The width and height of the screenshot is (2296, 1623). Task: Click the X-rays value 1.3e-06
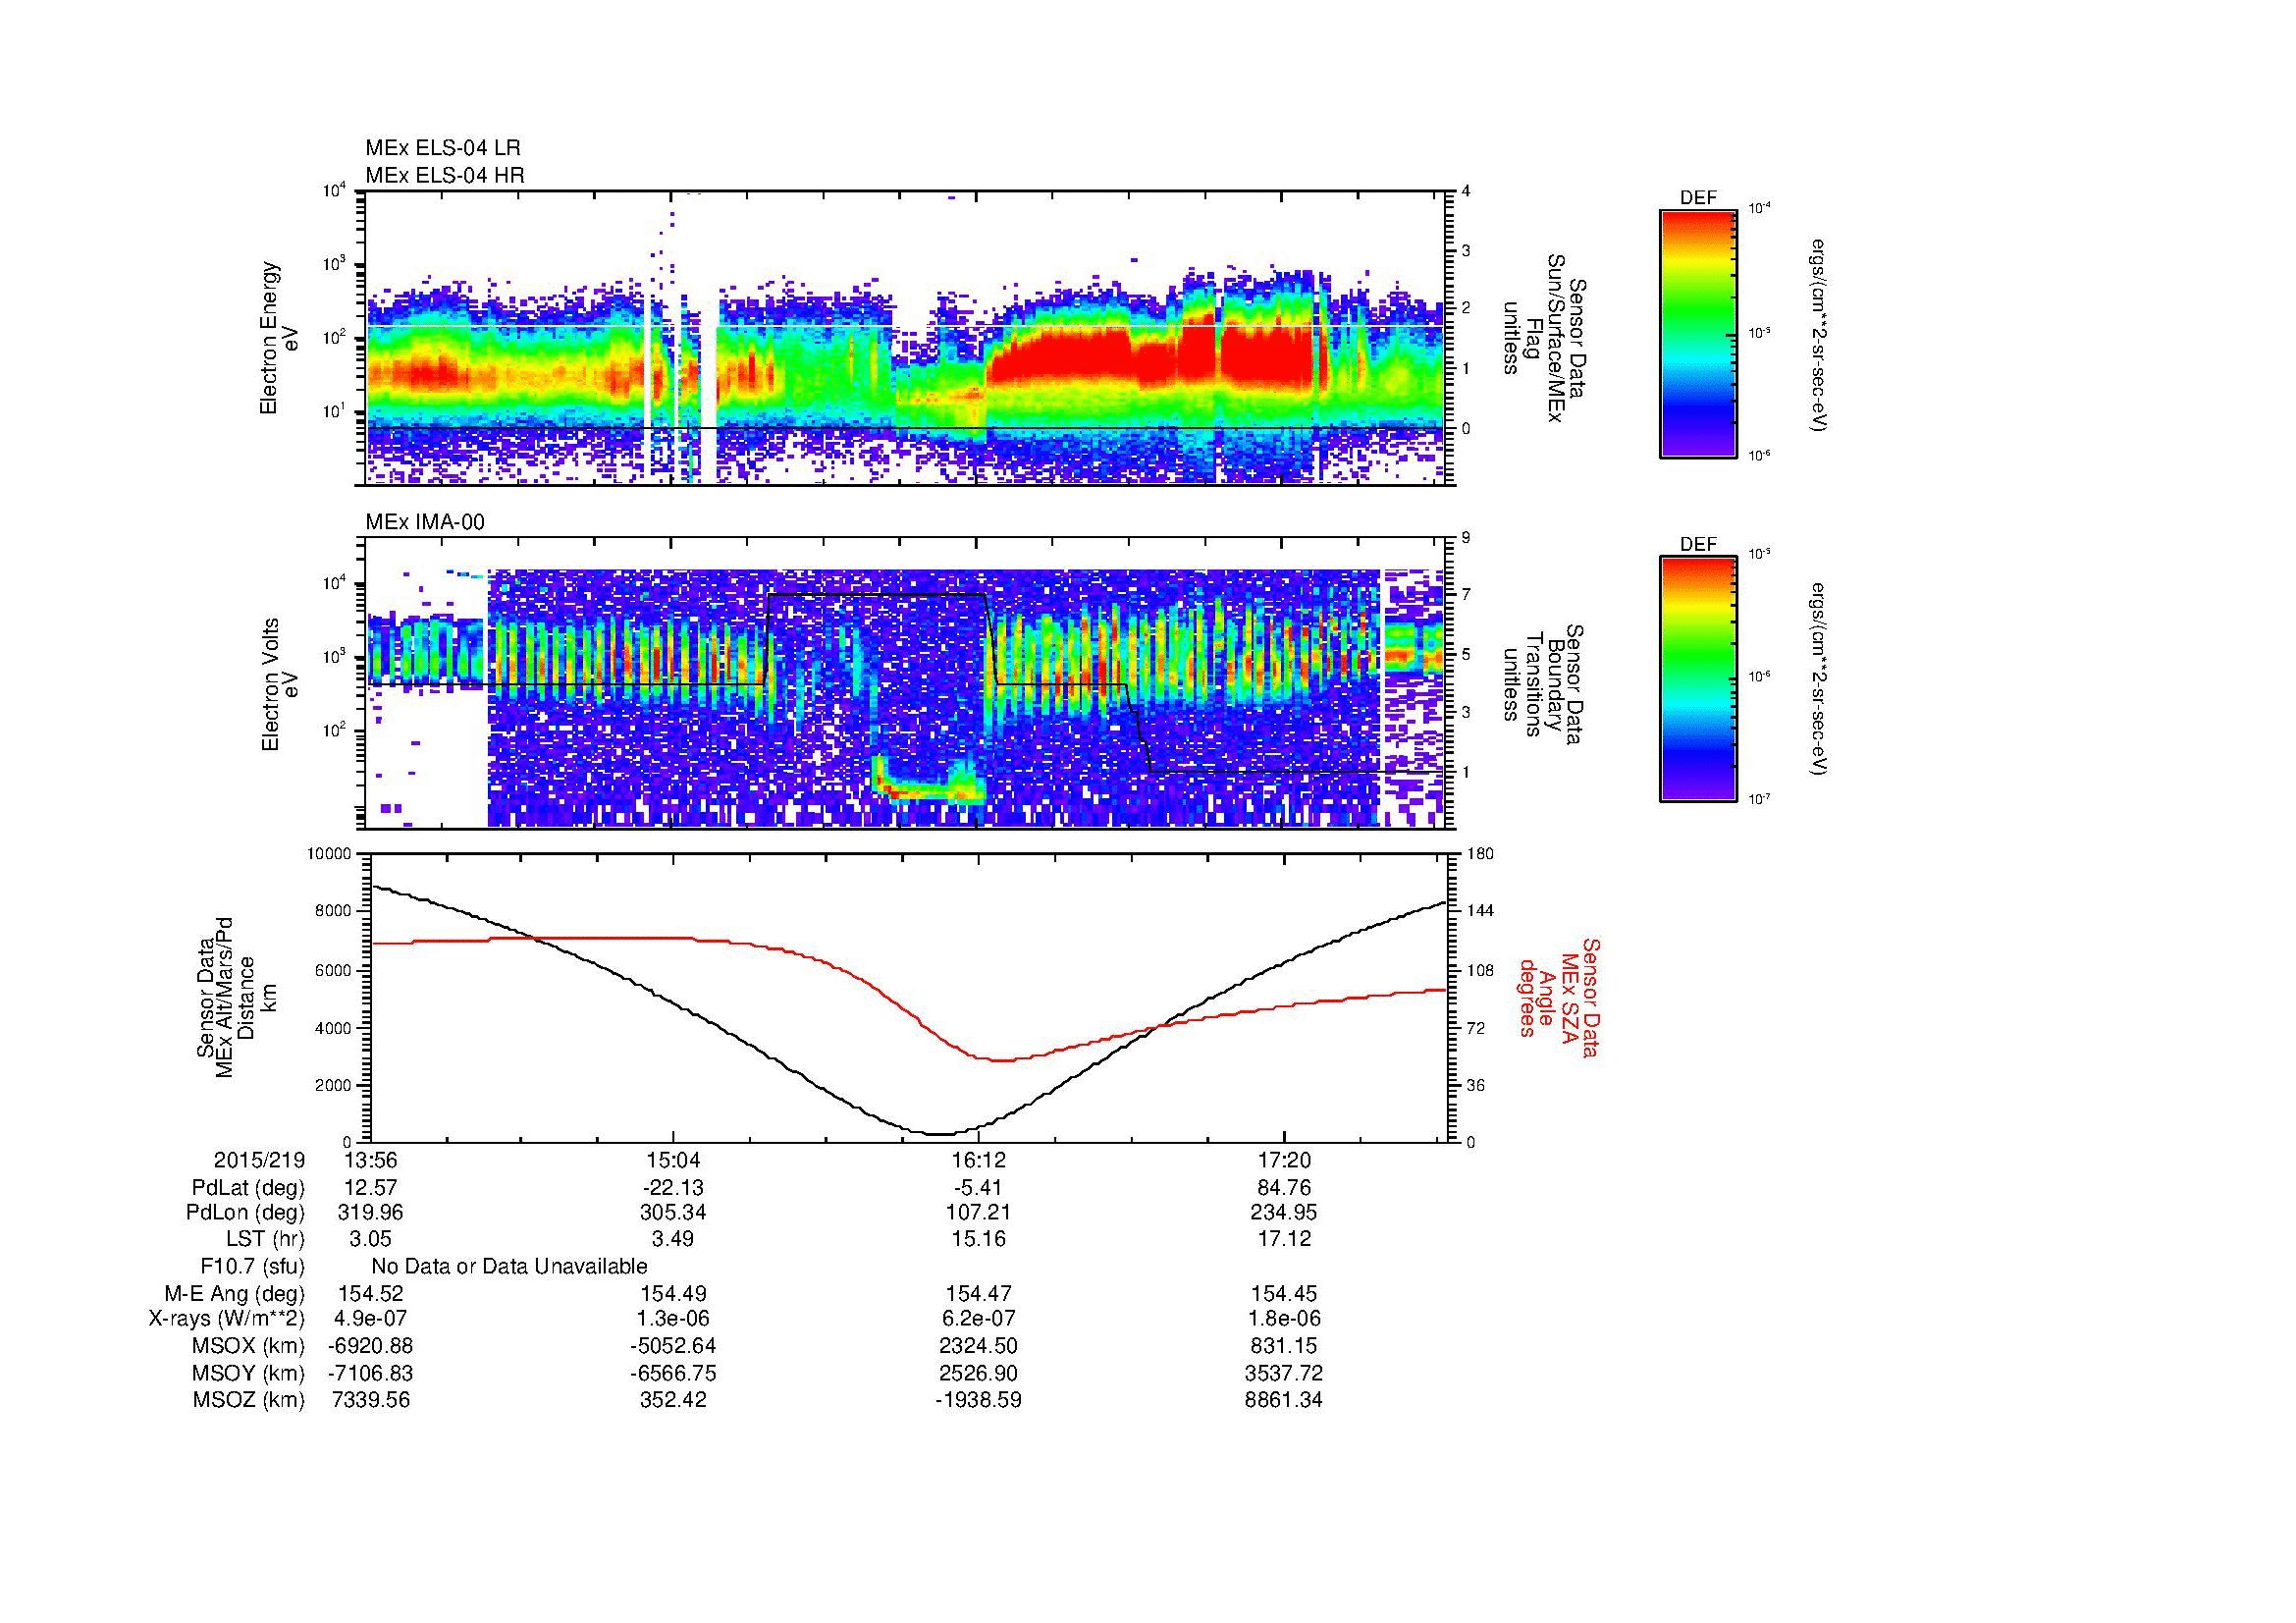pos(673,1319)
